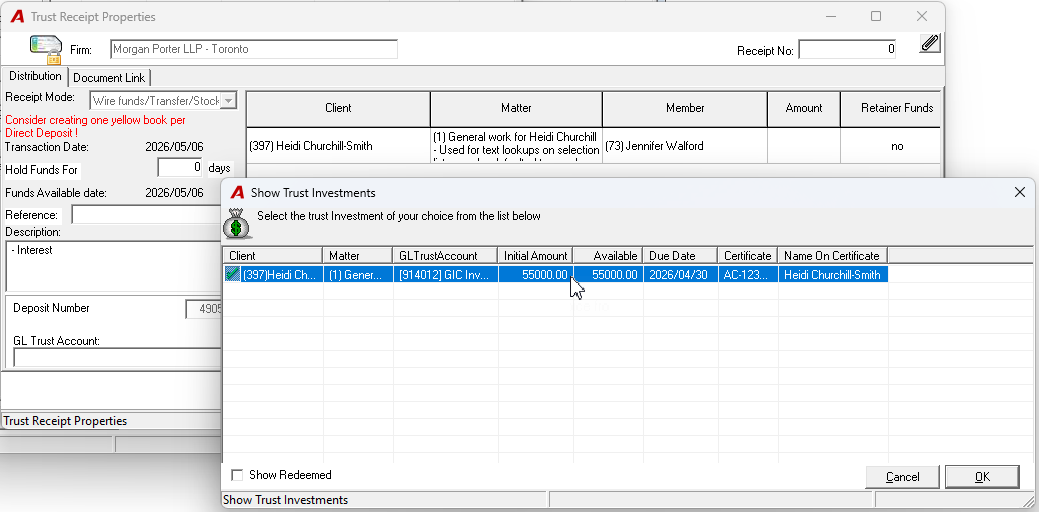
Task: Click the Member header in distribution grid
Action: coord(684,109)
